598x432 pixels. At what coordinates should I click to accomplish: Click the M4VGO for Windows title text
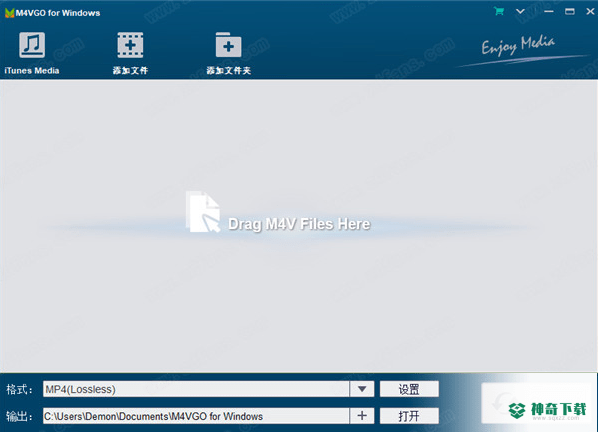(x=58, y=13)
